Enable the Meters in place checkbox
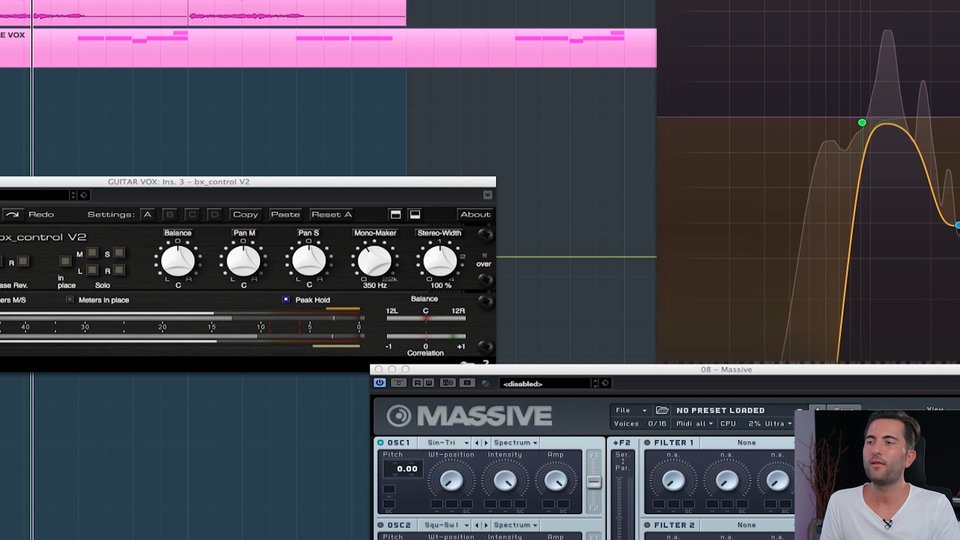 (x=70, y=299)
